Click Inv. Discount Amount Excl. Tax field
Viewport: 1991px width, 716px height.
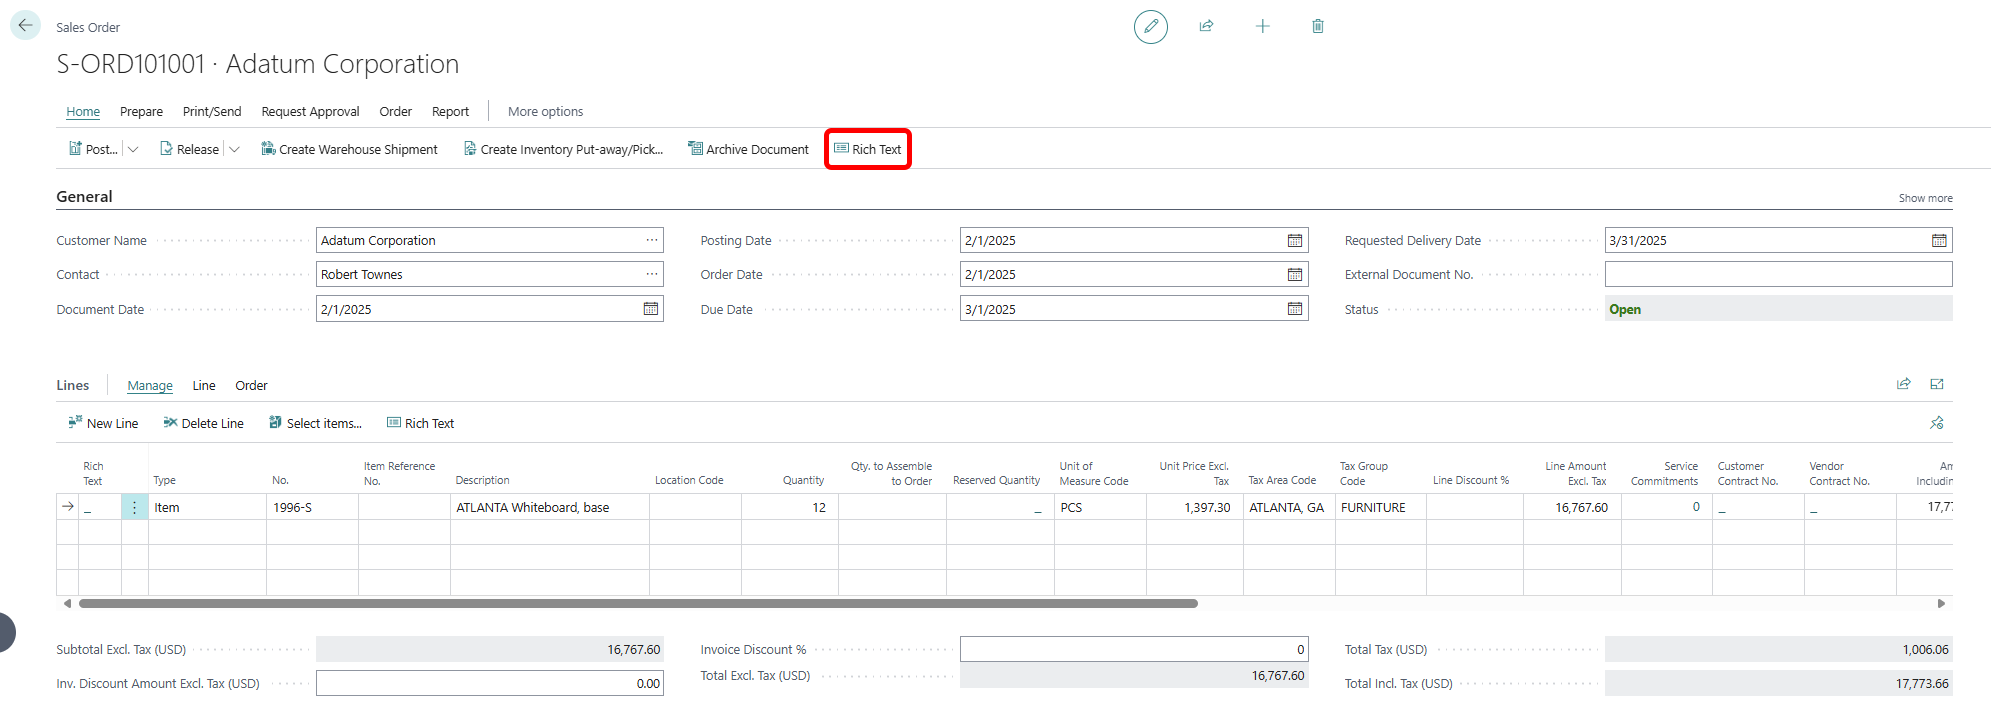tap(490, 683)
